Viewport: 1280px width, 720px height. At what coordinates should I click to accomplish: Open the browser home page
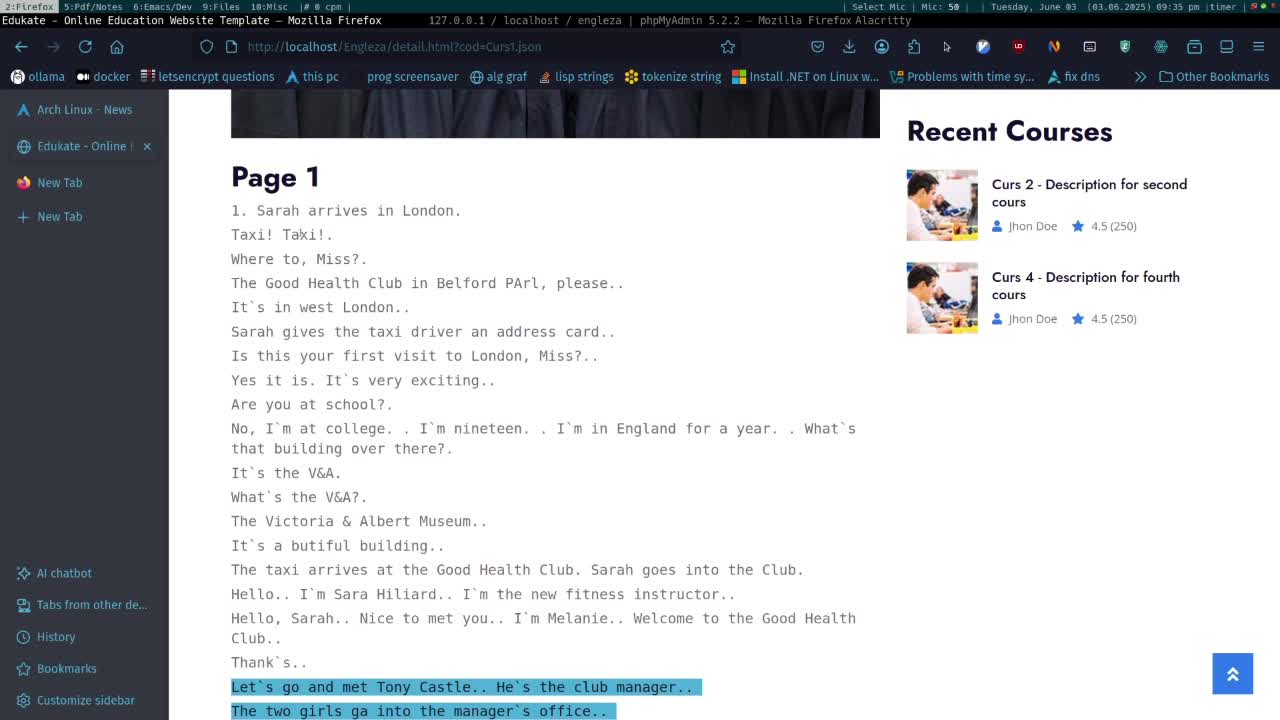tap(117, 46)
